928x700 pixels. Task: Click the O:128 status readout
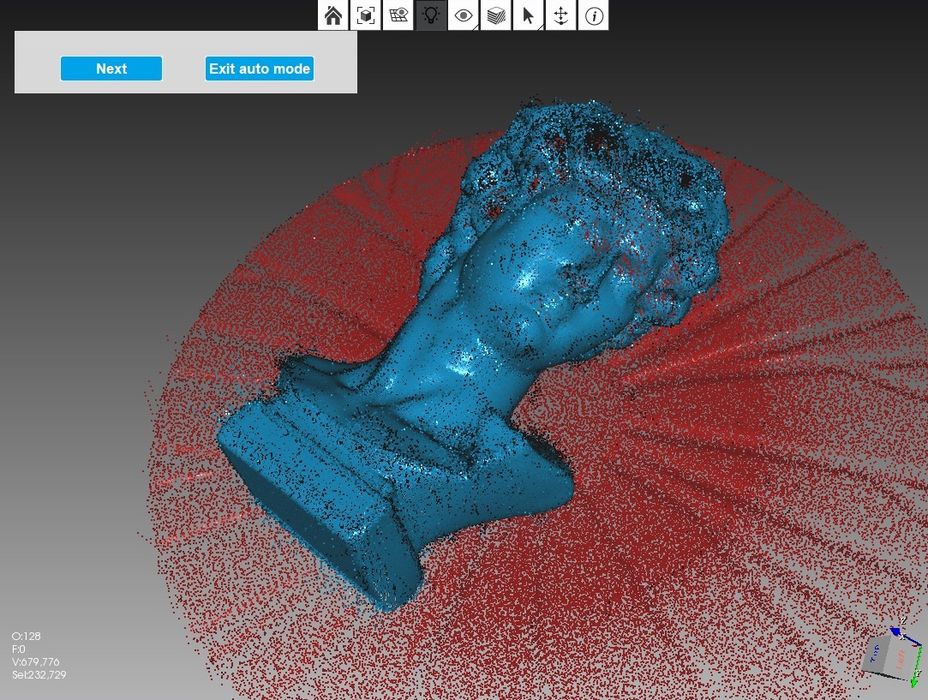pyautogui.click(x=24, y=636)
